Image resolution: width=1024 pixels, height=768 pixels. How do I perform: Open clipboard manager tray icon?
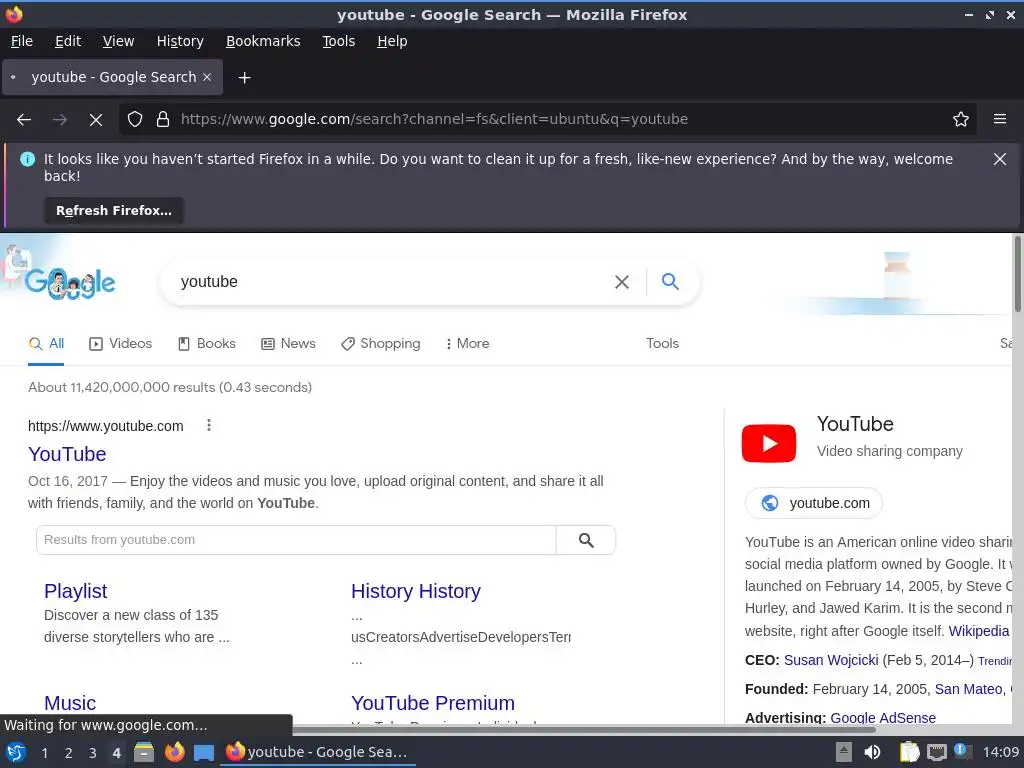tap(909, 752)
